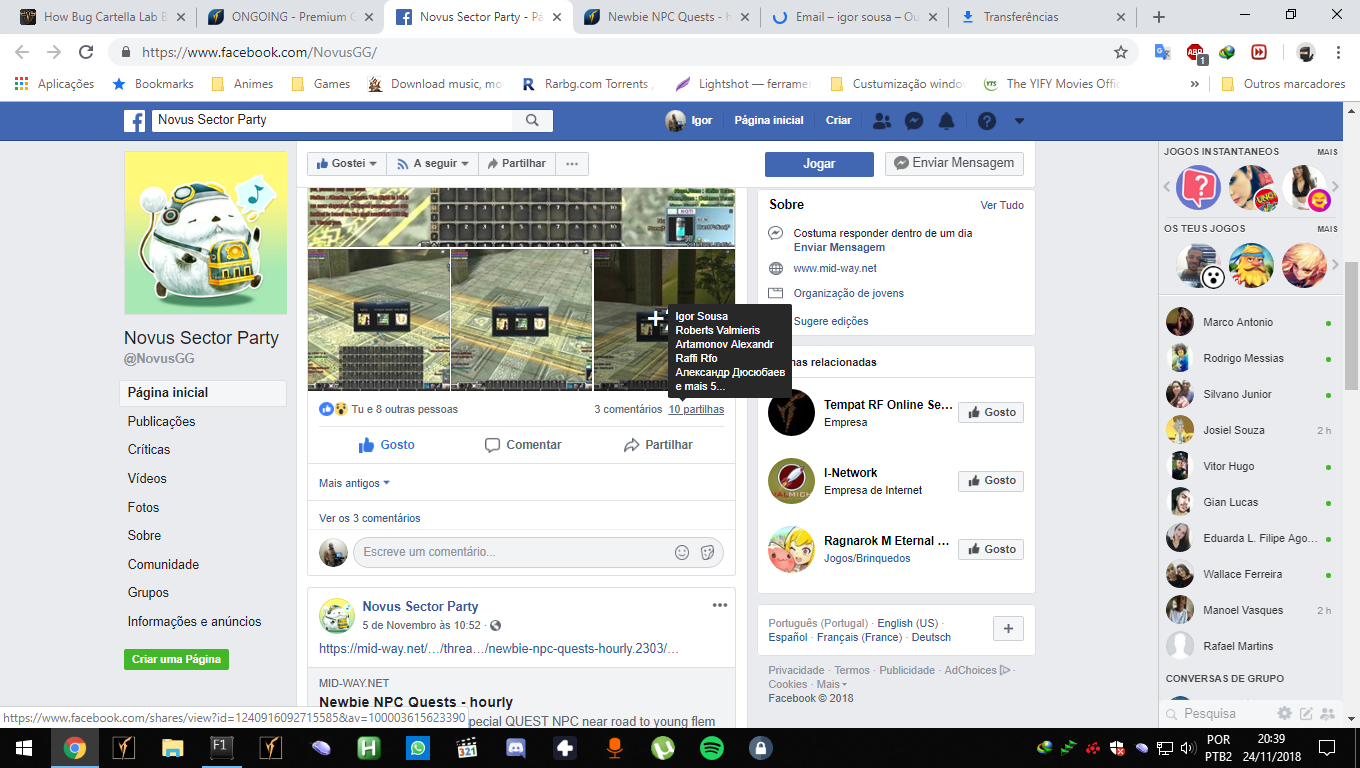Open the post options three dots on the 5 de Novembro post

point(720,605)
